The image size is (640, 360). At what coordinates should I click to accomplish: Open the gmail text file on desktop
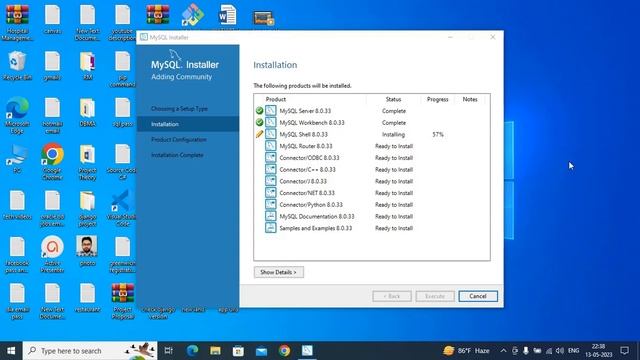click(52, 66)
